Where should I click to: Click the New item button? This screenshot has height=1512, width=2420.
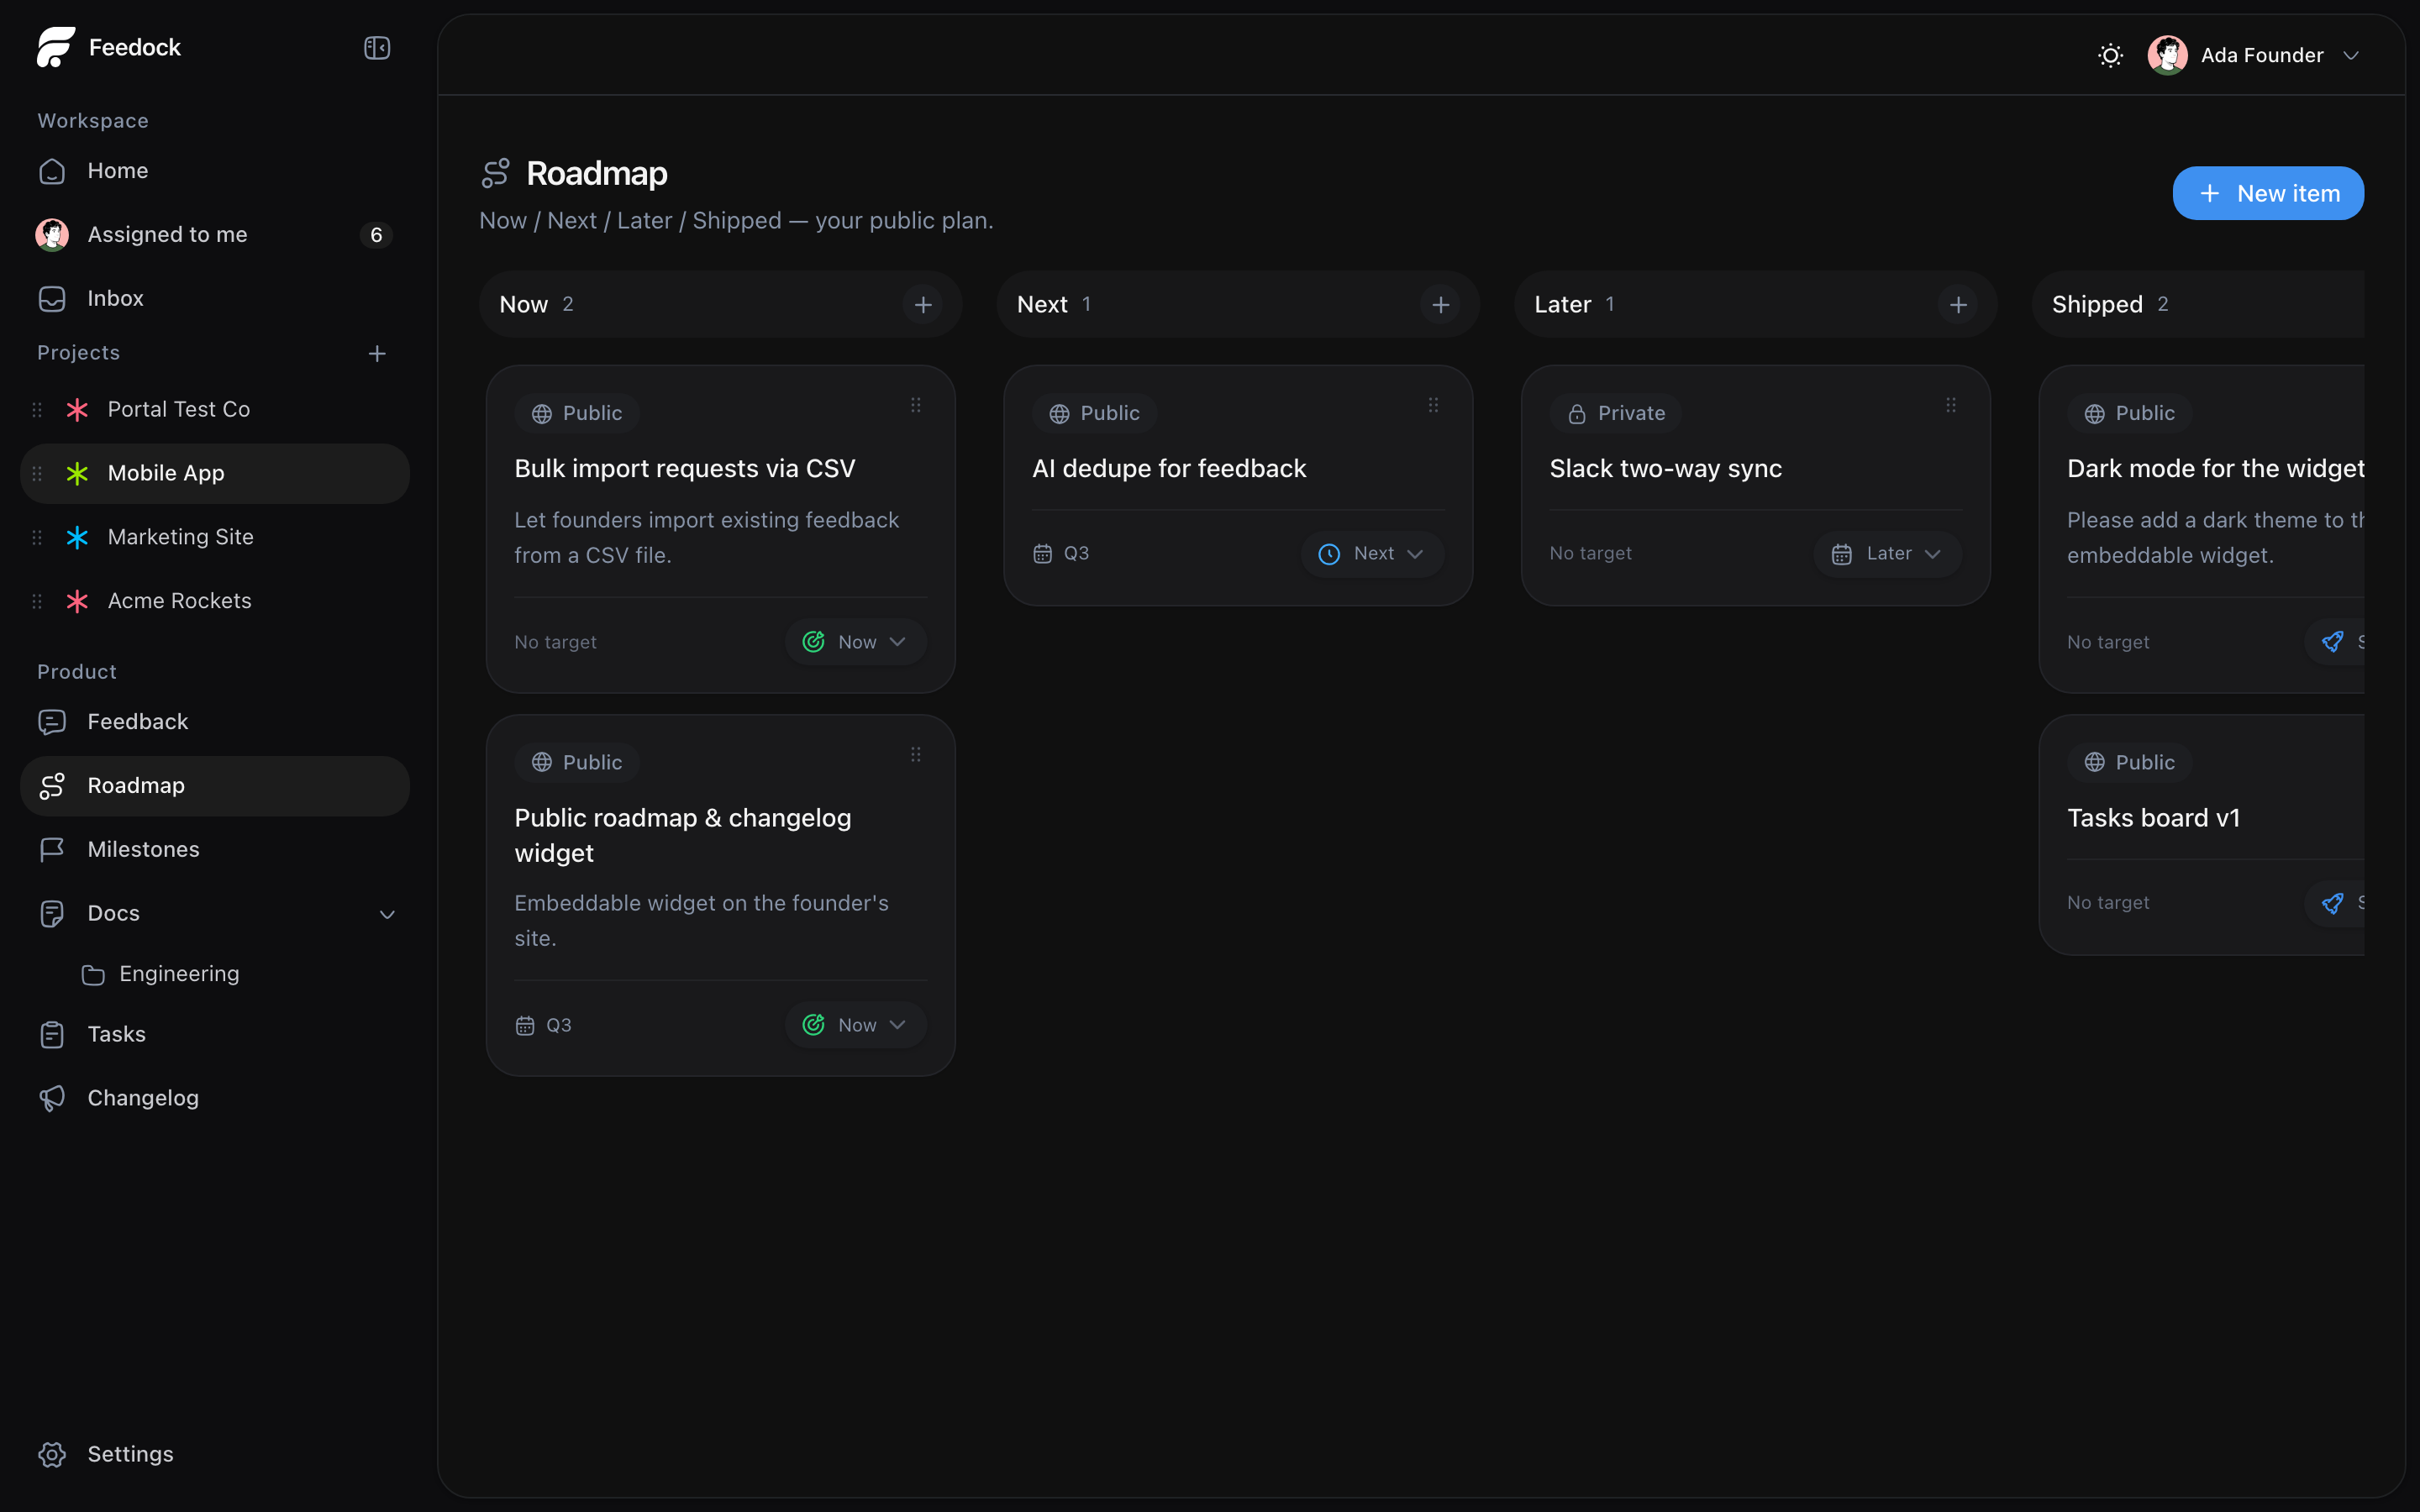pyautogui.click(x=2268, y=193)
